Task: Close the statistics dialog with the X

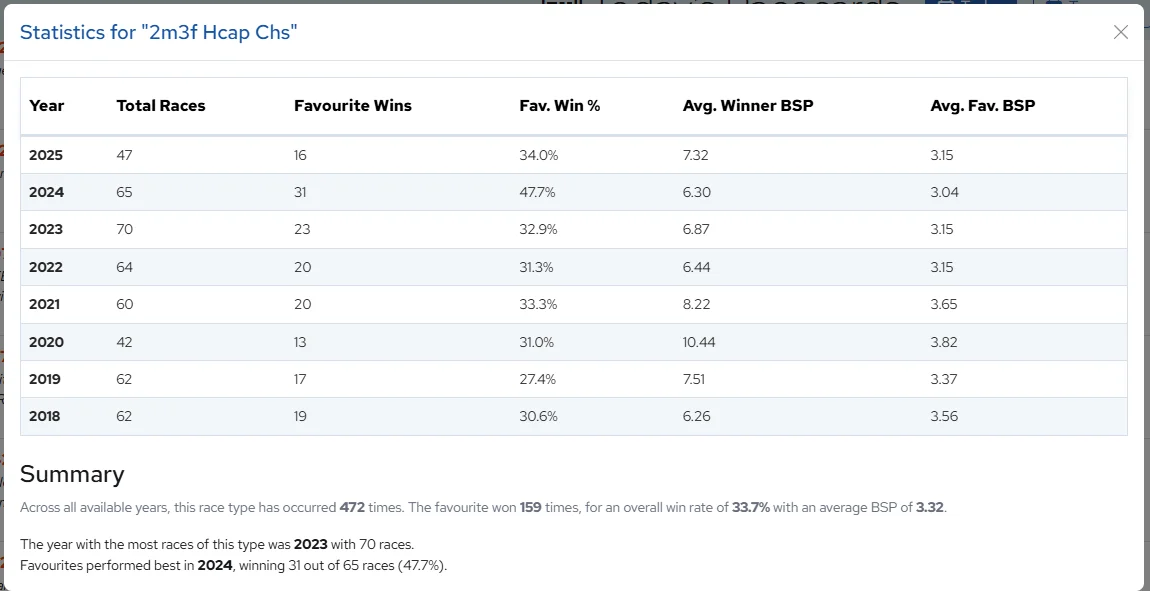Action: click(x=1120, y=32)
